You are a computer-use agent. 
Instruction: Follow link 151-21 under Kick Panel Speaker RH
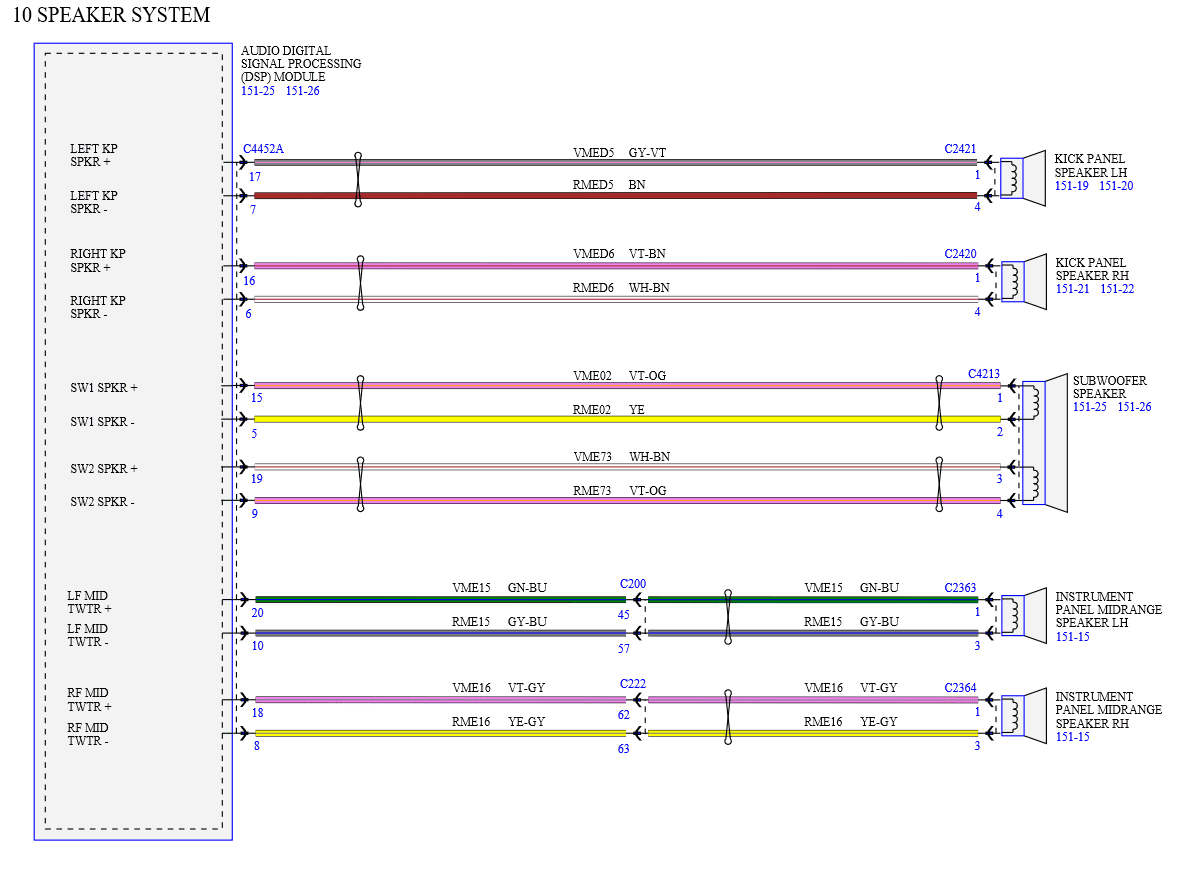coord(1072,288)
